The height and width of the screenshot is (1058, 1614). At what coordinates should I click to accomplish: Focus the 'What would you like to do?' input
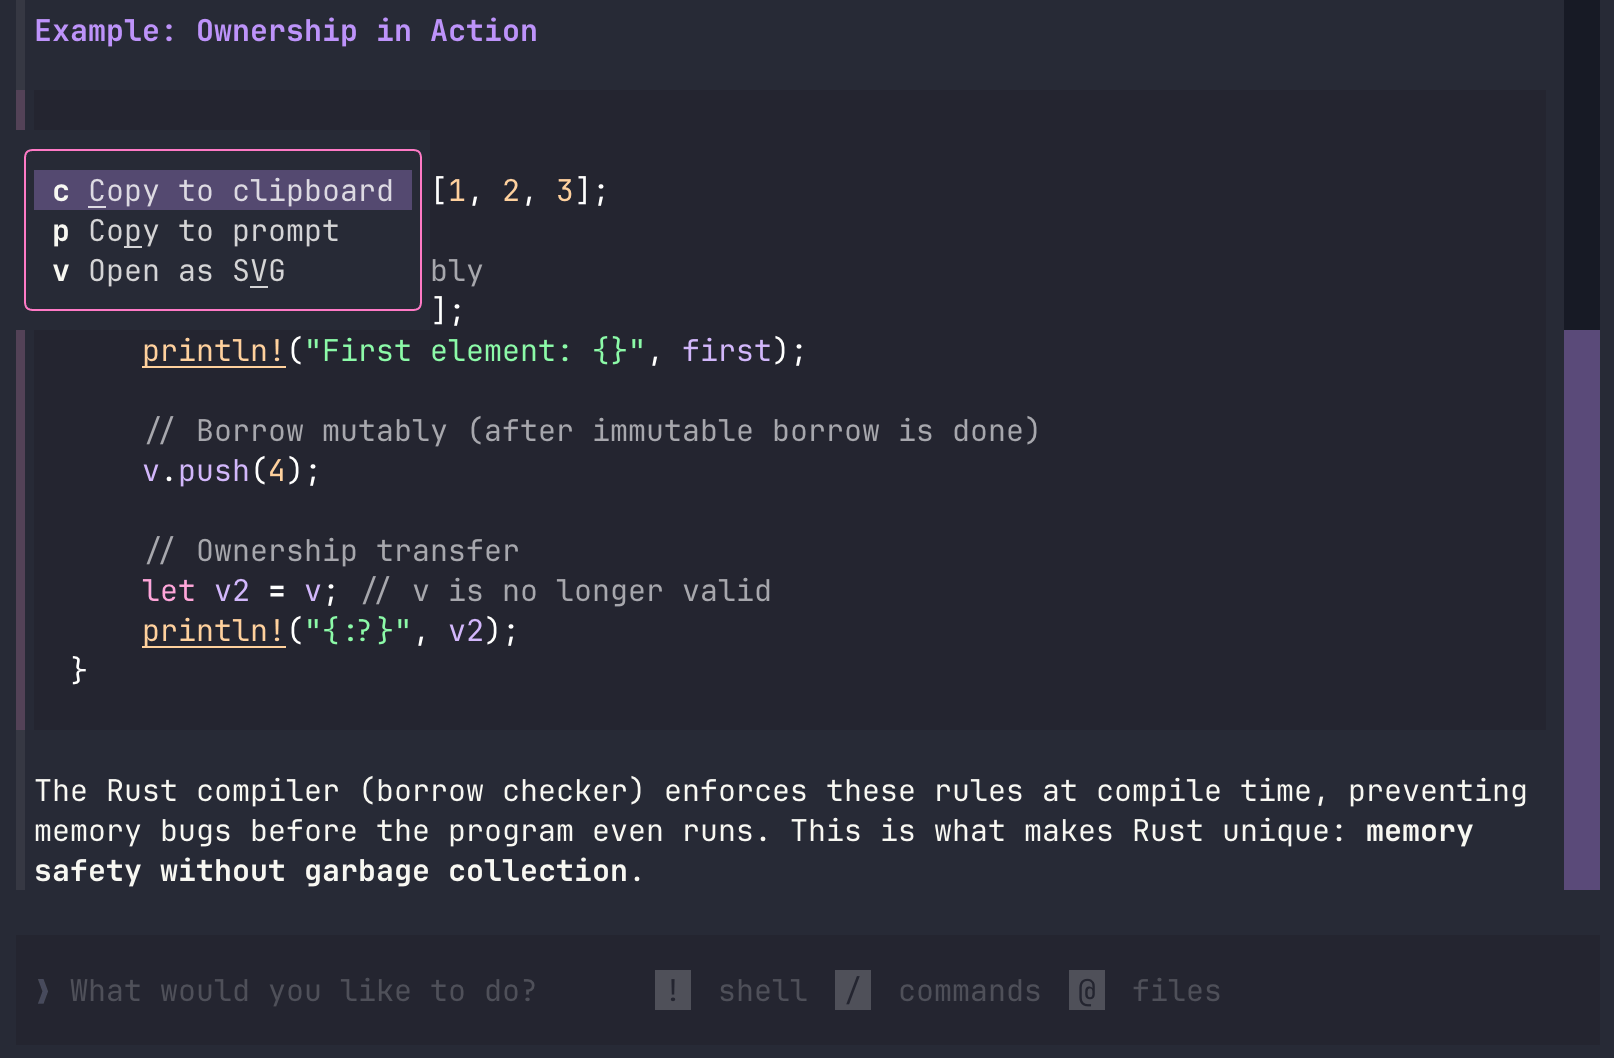[302, 990]
